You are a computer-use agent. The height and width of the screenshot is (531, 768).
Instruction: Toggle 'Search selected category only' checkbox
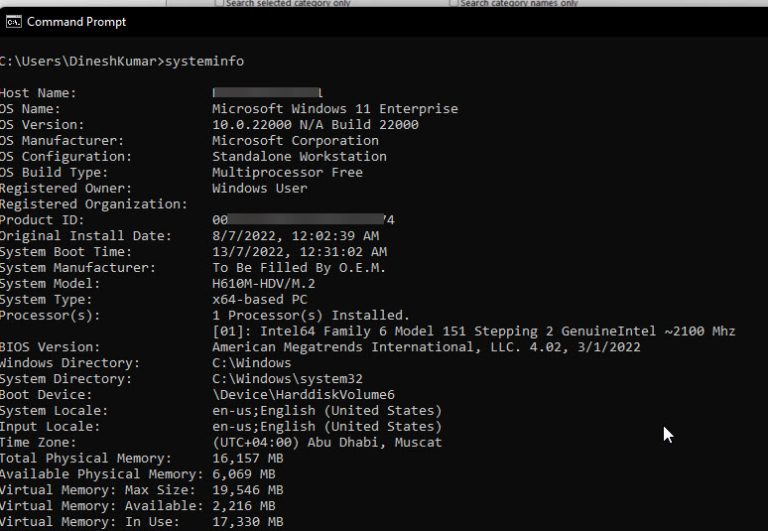[219, 3]
